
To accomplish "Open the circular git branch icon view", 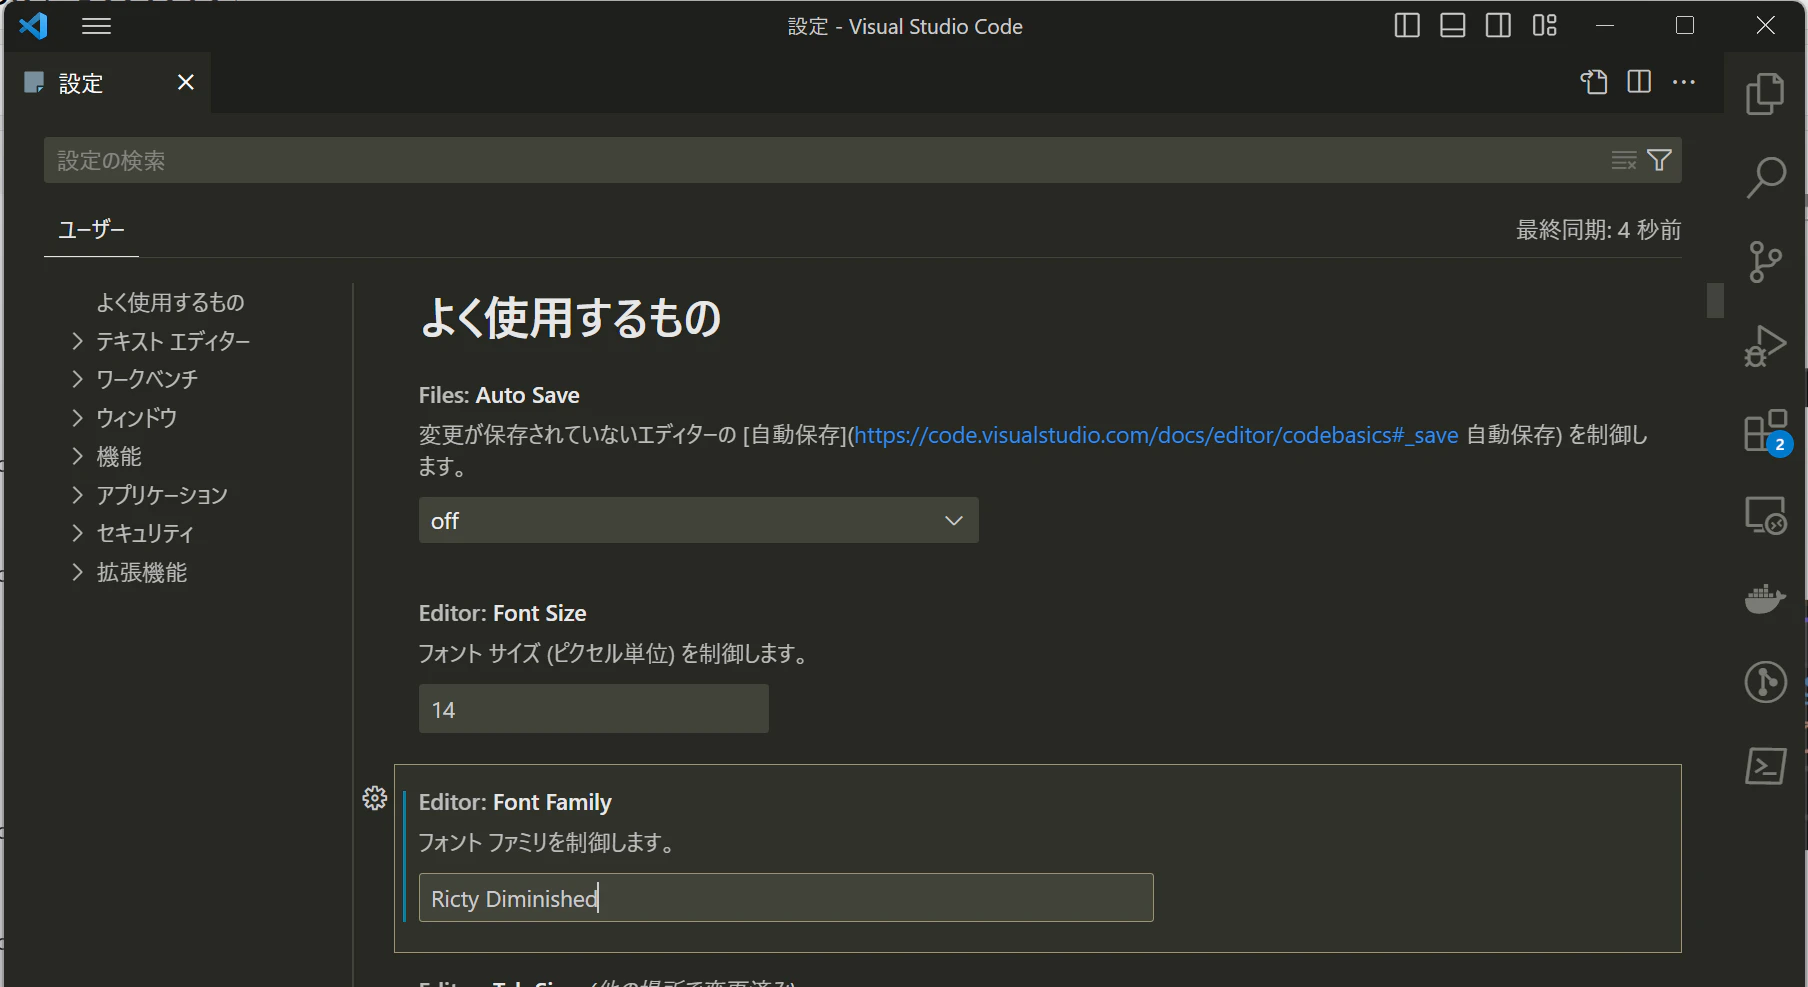I will [x=1765, y=682].
